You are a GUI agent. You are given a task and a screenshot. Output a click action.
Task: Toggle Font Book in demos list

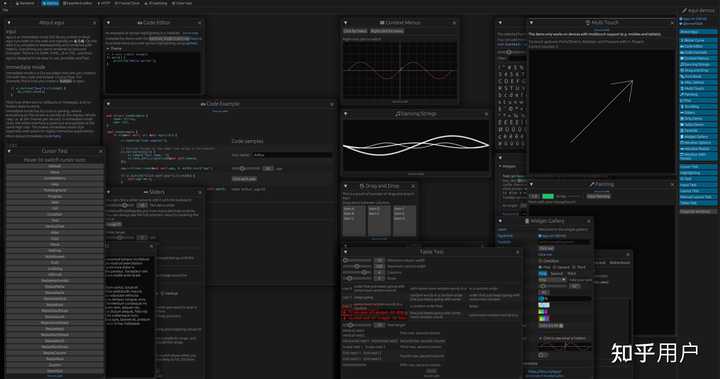[x=698, y=77]
